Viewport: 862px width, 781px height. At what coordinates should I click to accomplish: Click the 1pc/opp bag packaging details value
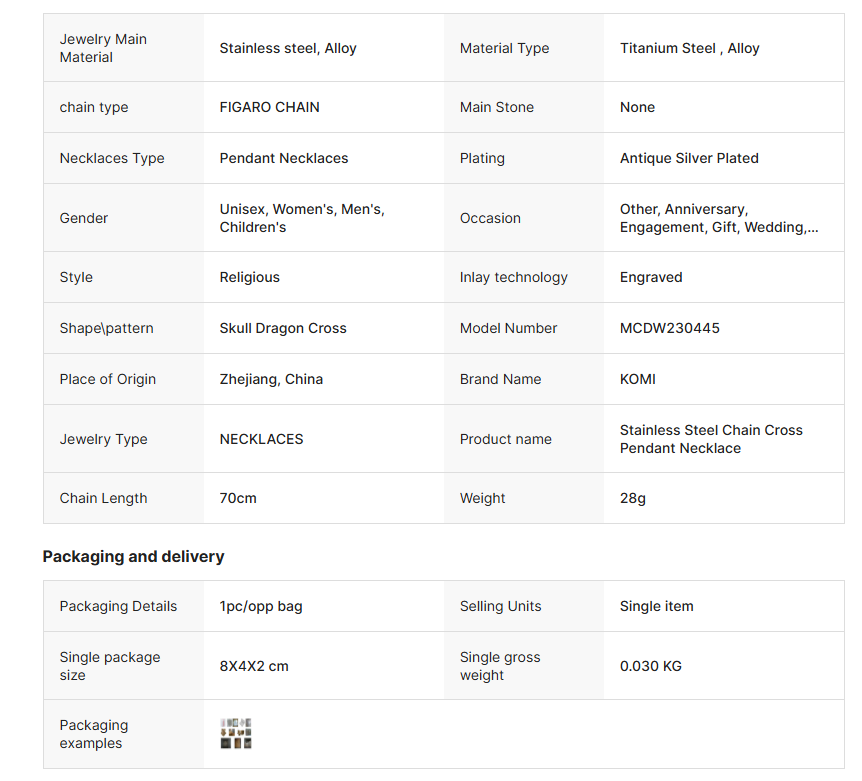(261, 606)
